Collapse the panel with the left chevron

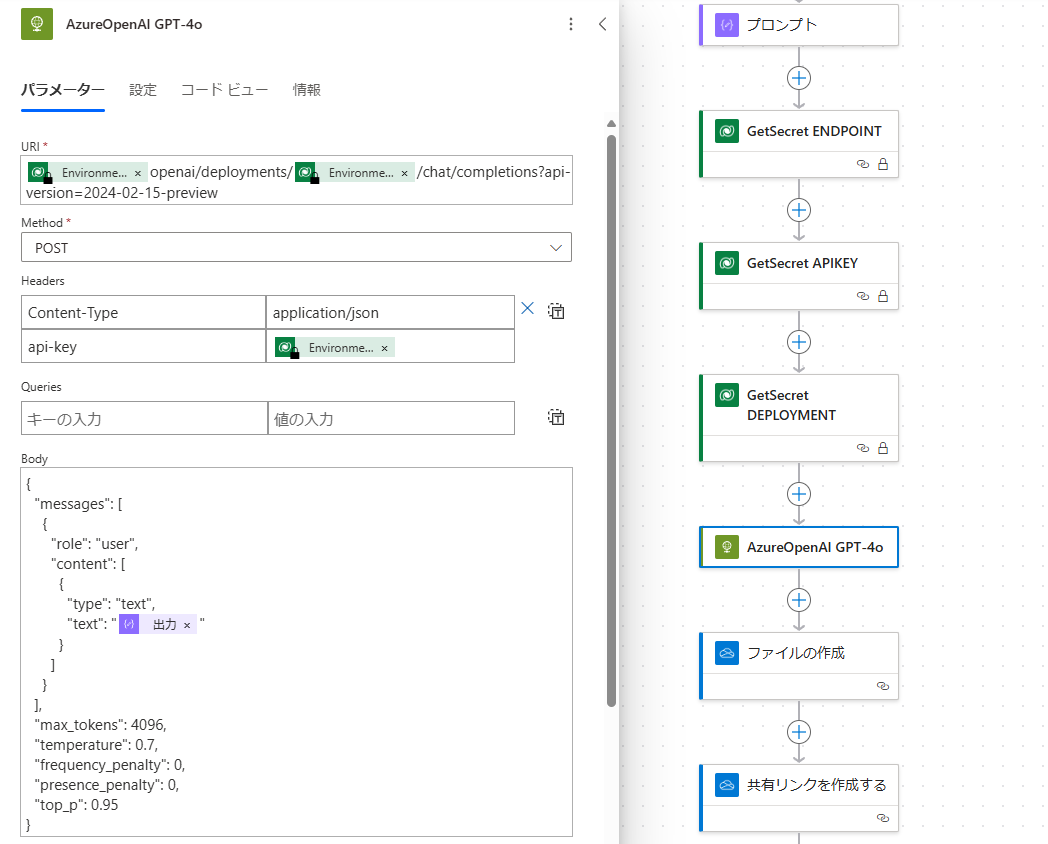pyautogui.click(x=602, y=24)
